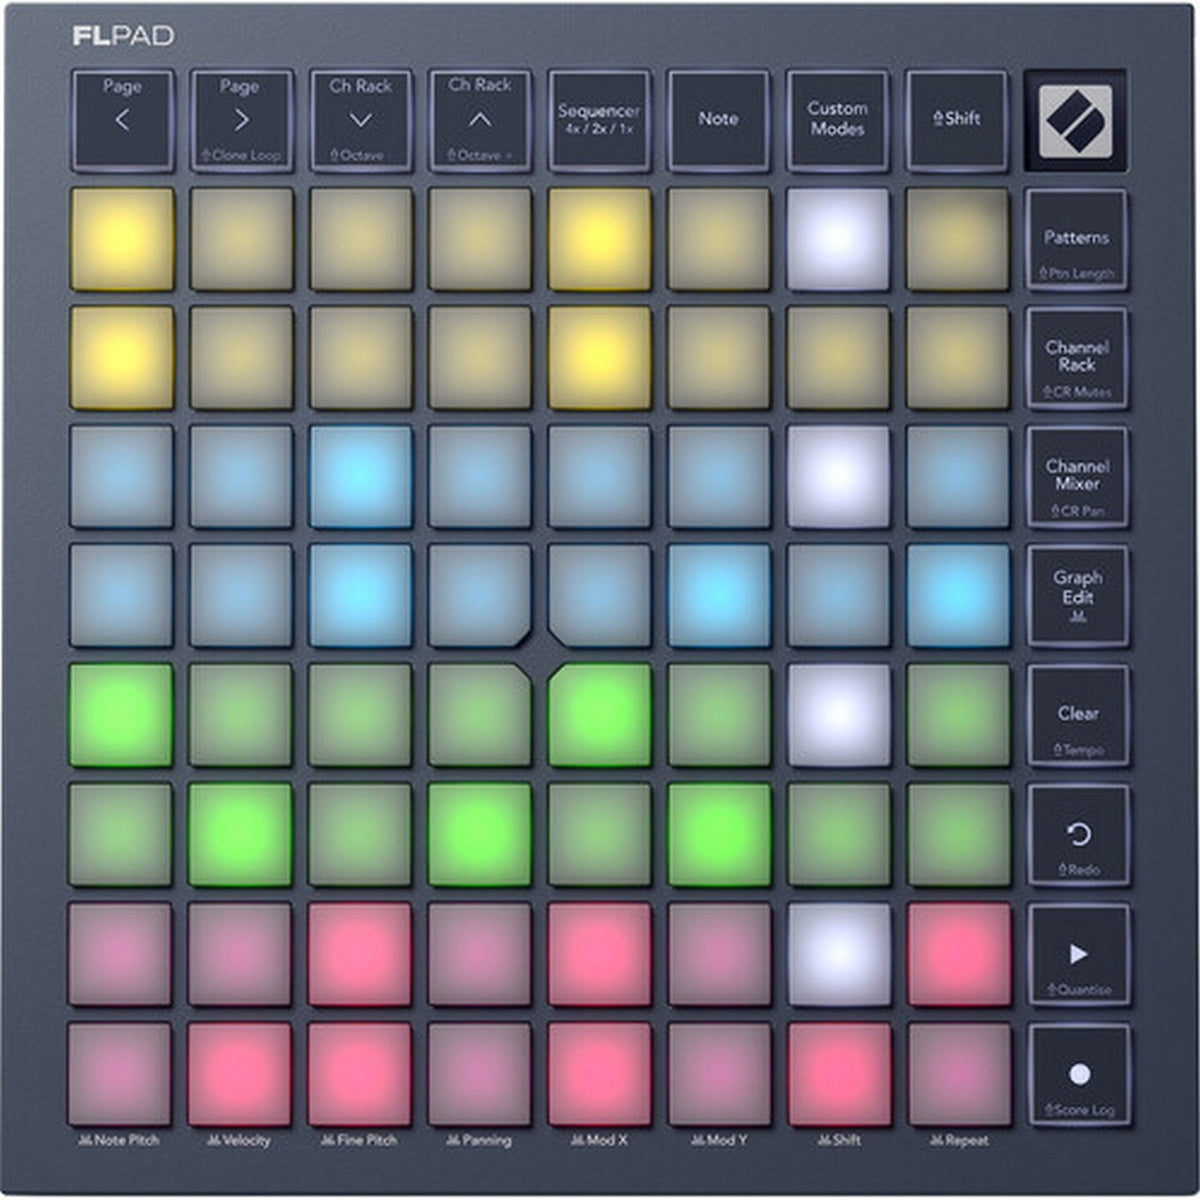The image size is (1200, 1200).
Task: Select the Channel Mixer button
Action: point(1077,478)
